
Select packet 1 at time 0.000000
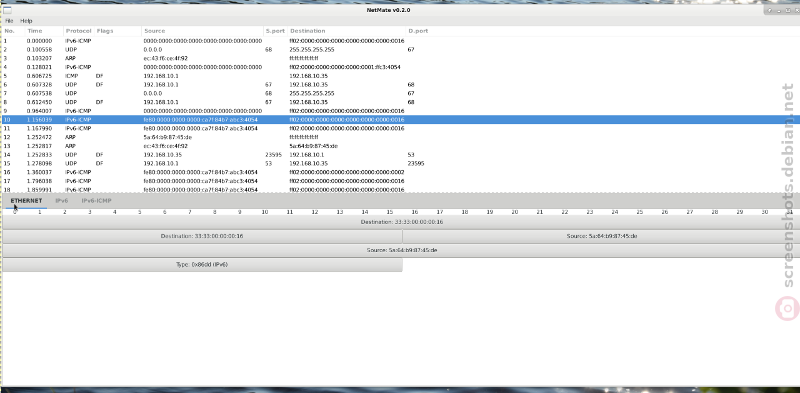pyautogui.click(x=400, y=41)
